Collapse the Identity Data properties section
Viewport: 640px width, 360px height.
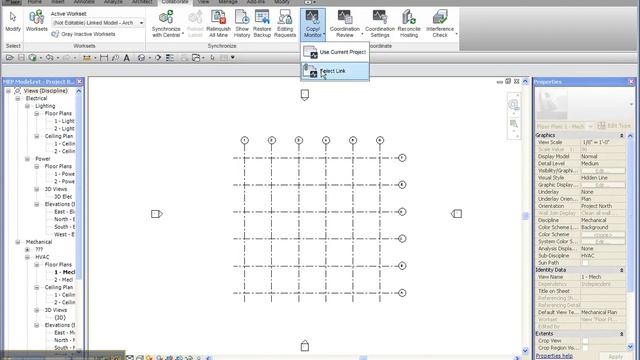[622, 270]
